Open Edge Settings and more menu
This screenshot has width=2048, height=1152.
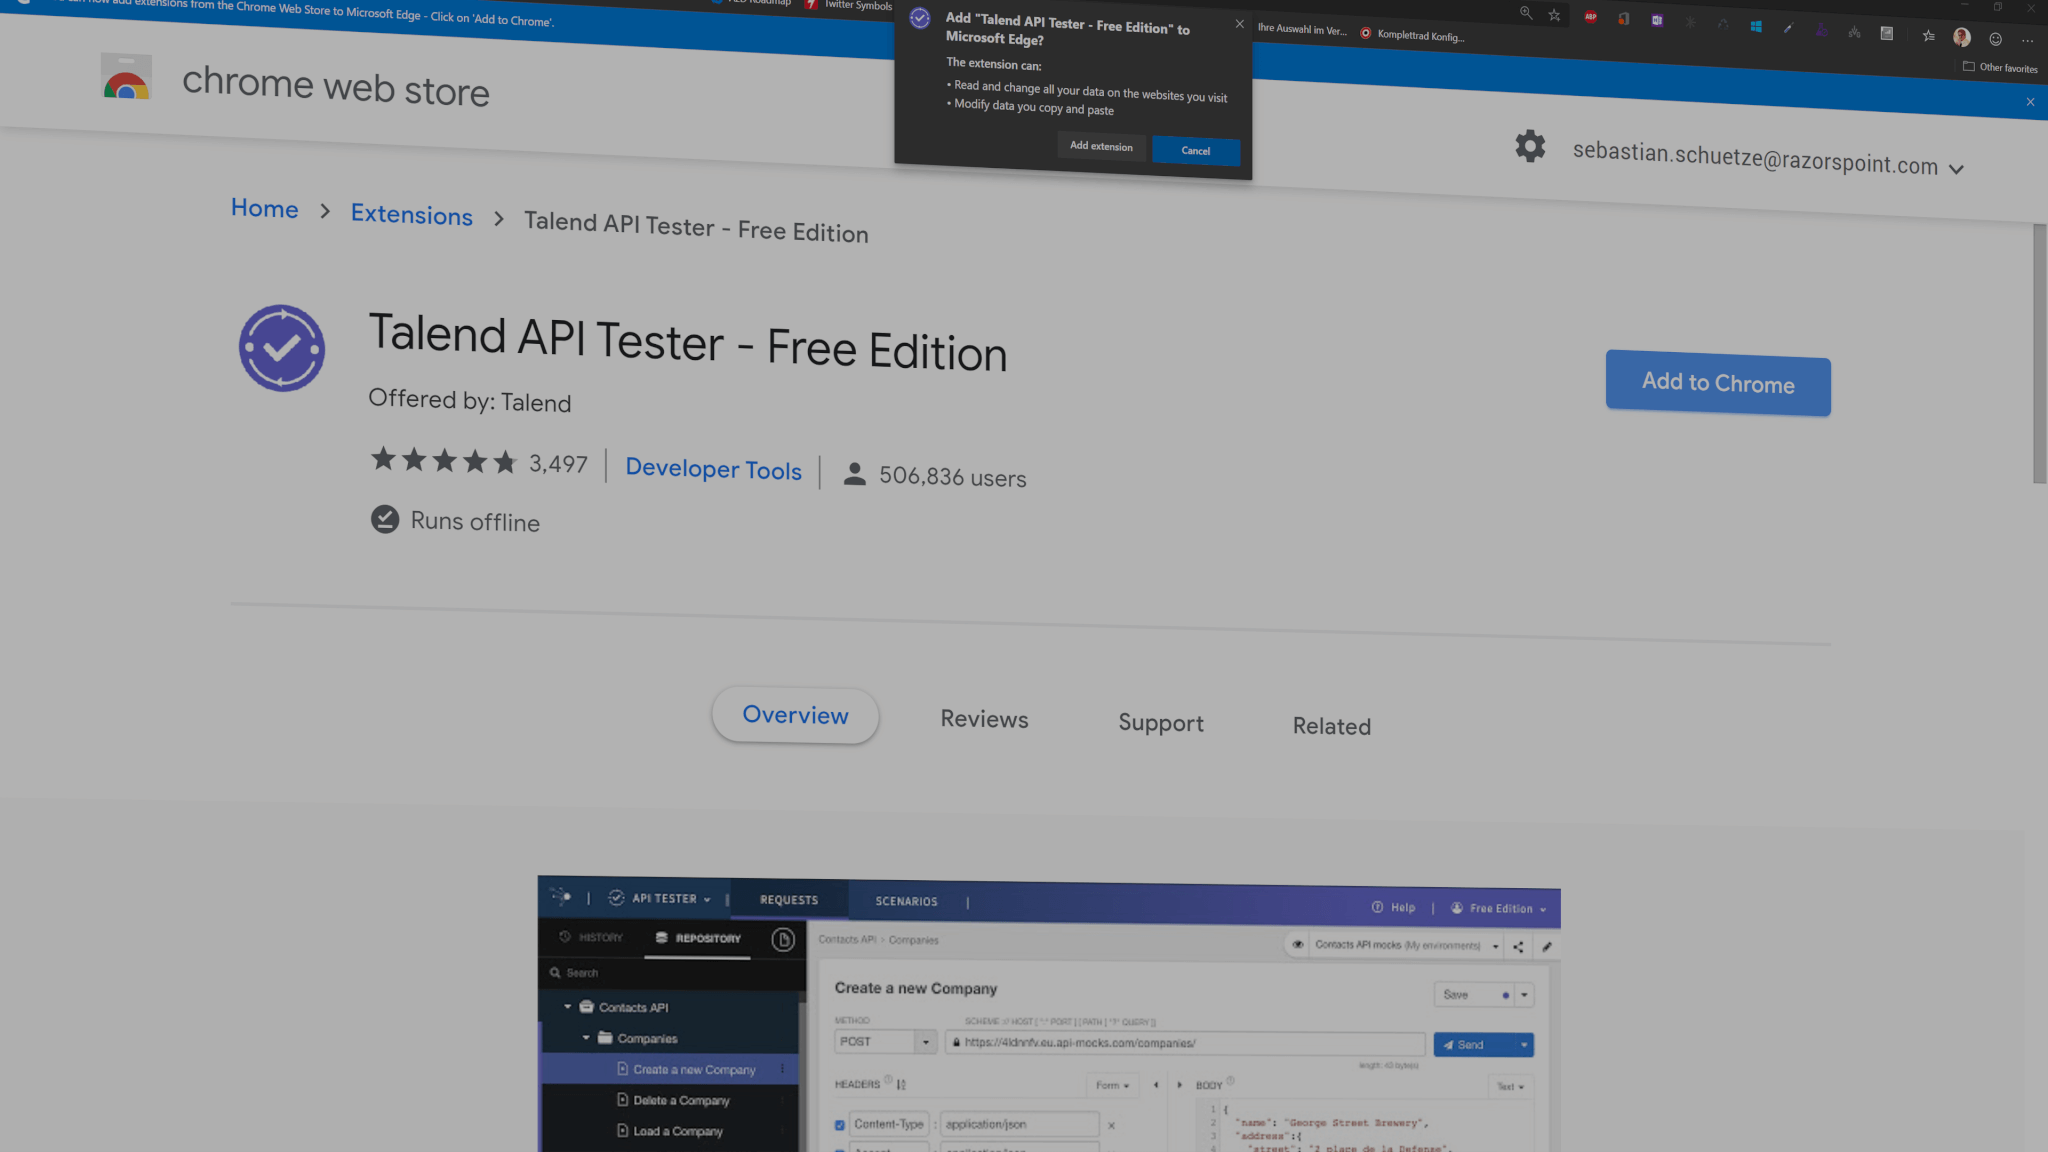[2027, 41]
